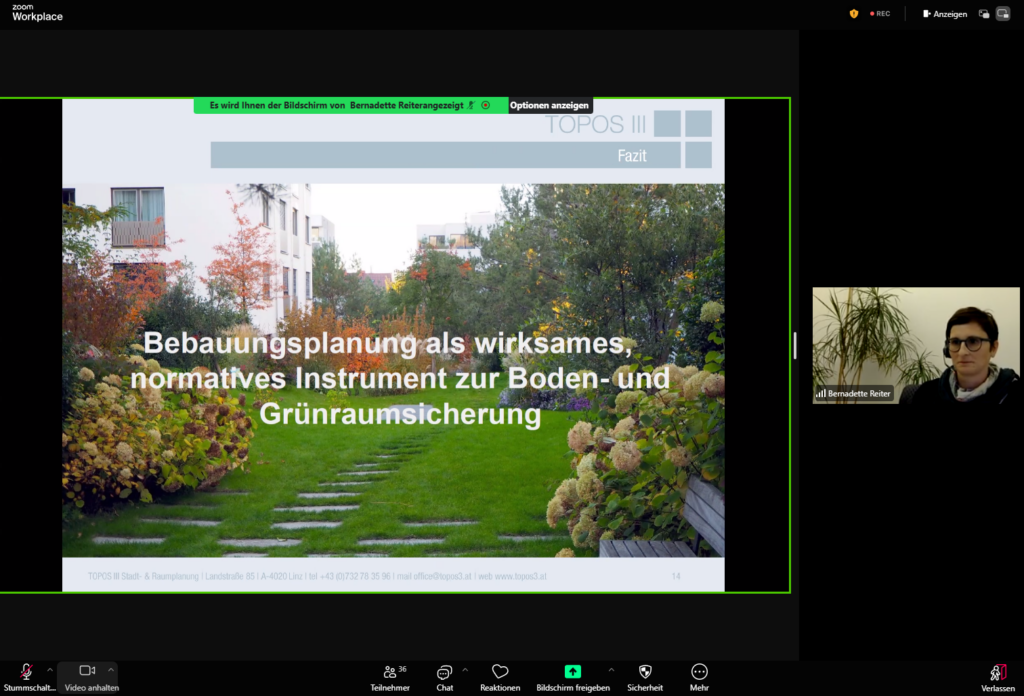Select Bernadette Reiter's video thumbnail
The height and width of the screenshot is (696, 1024).
click(915, 345)
